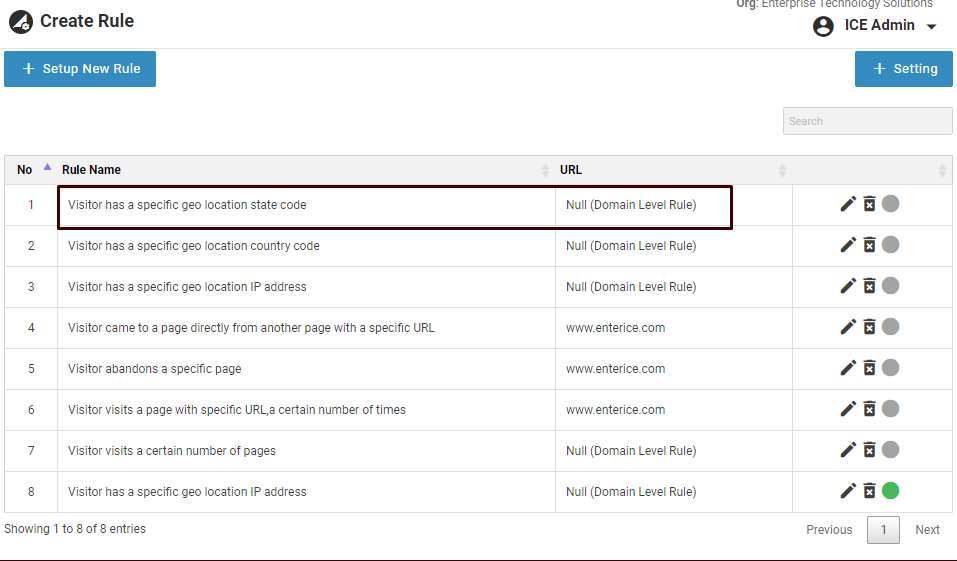Screen dimensions: 957x561
Task: Toggle the gray status indicator for rule 6
Action: [x=890, y=409]
